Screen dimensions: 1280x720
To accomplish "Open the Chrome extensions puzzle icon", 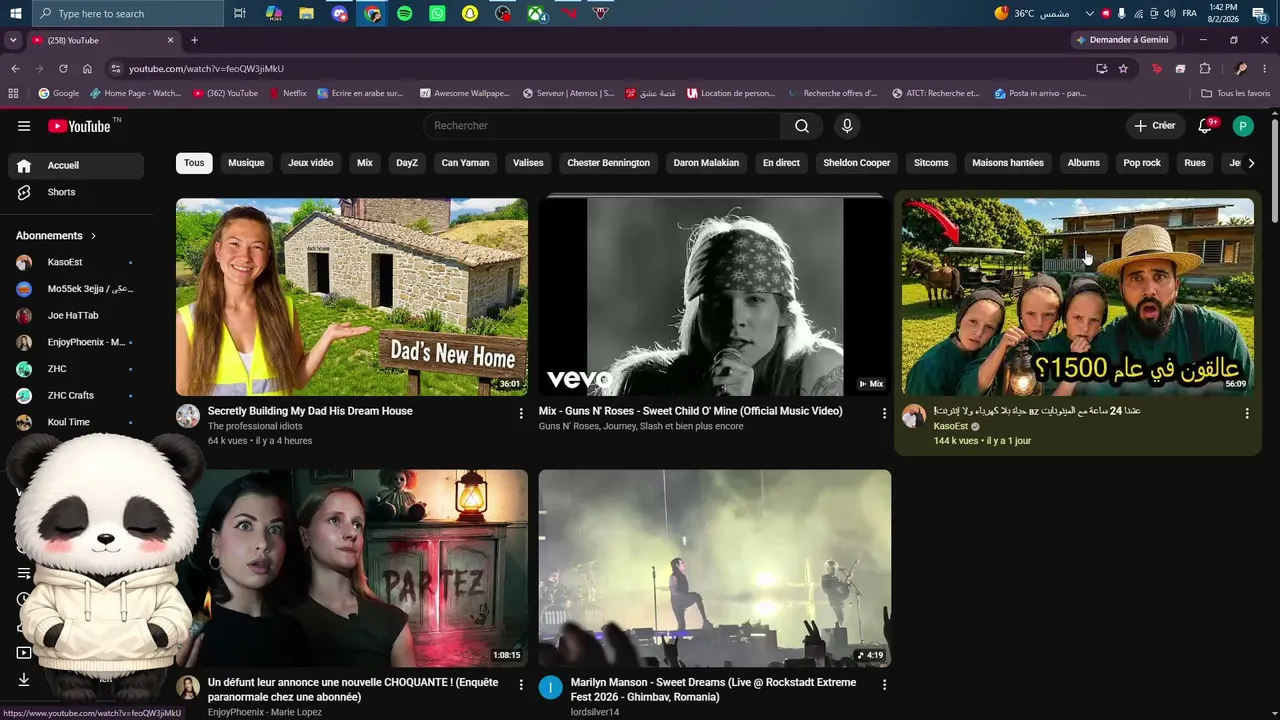I will (x=1205, y=69).
